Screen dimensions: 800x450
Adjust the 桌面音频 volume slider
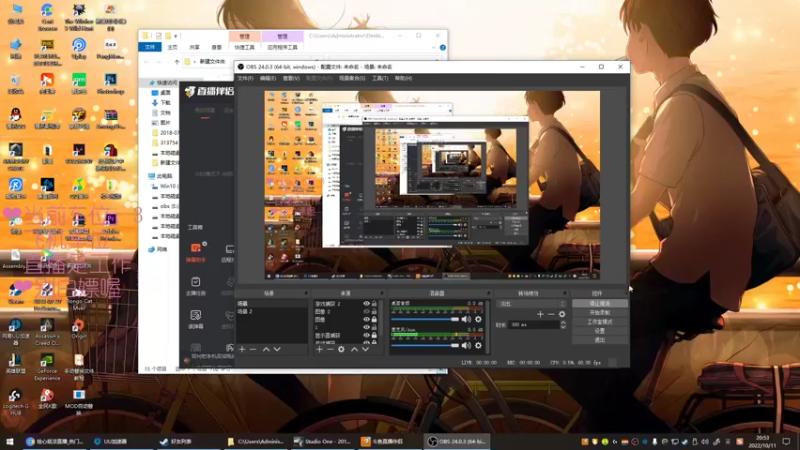[x=425, y=319]
